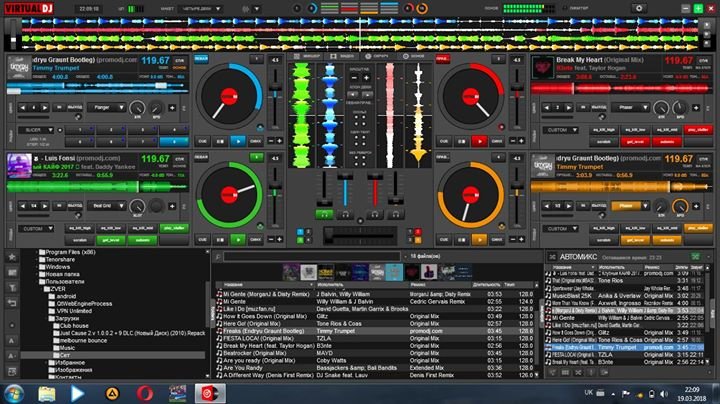
Task: Click the CUE button on deck 1
Action: [x=201, y=141]
